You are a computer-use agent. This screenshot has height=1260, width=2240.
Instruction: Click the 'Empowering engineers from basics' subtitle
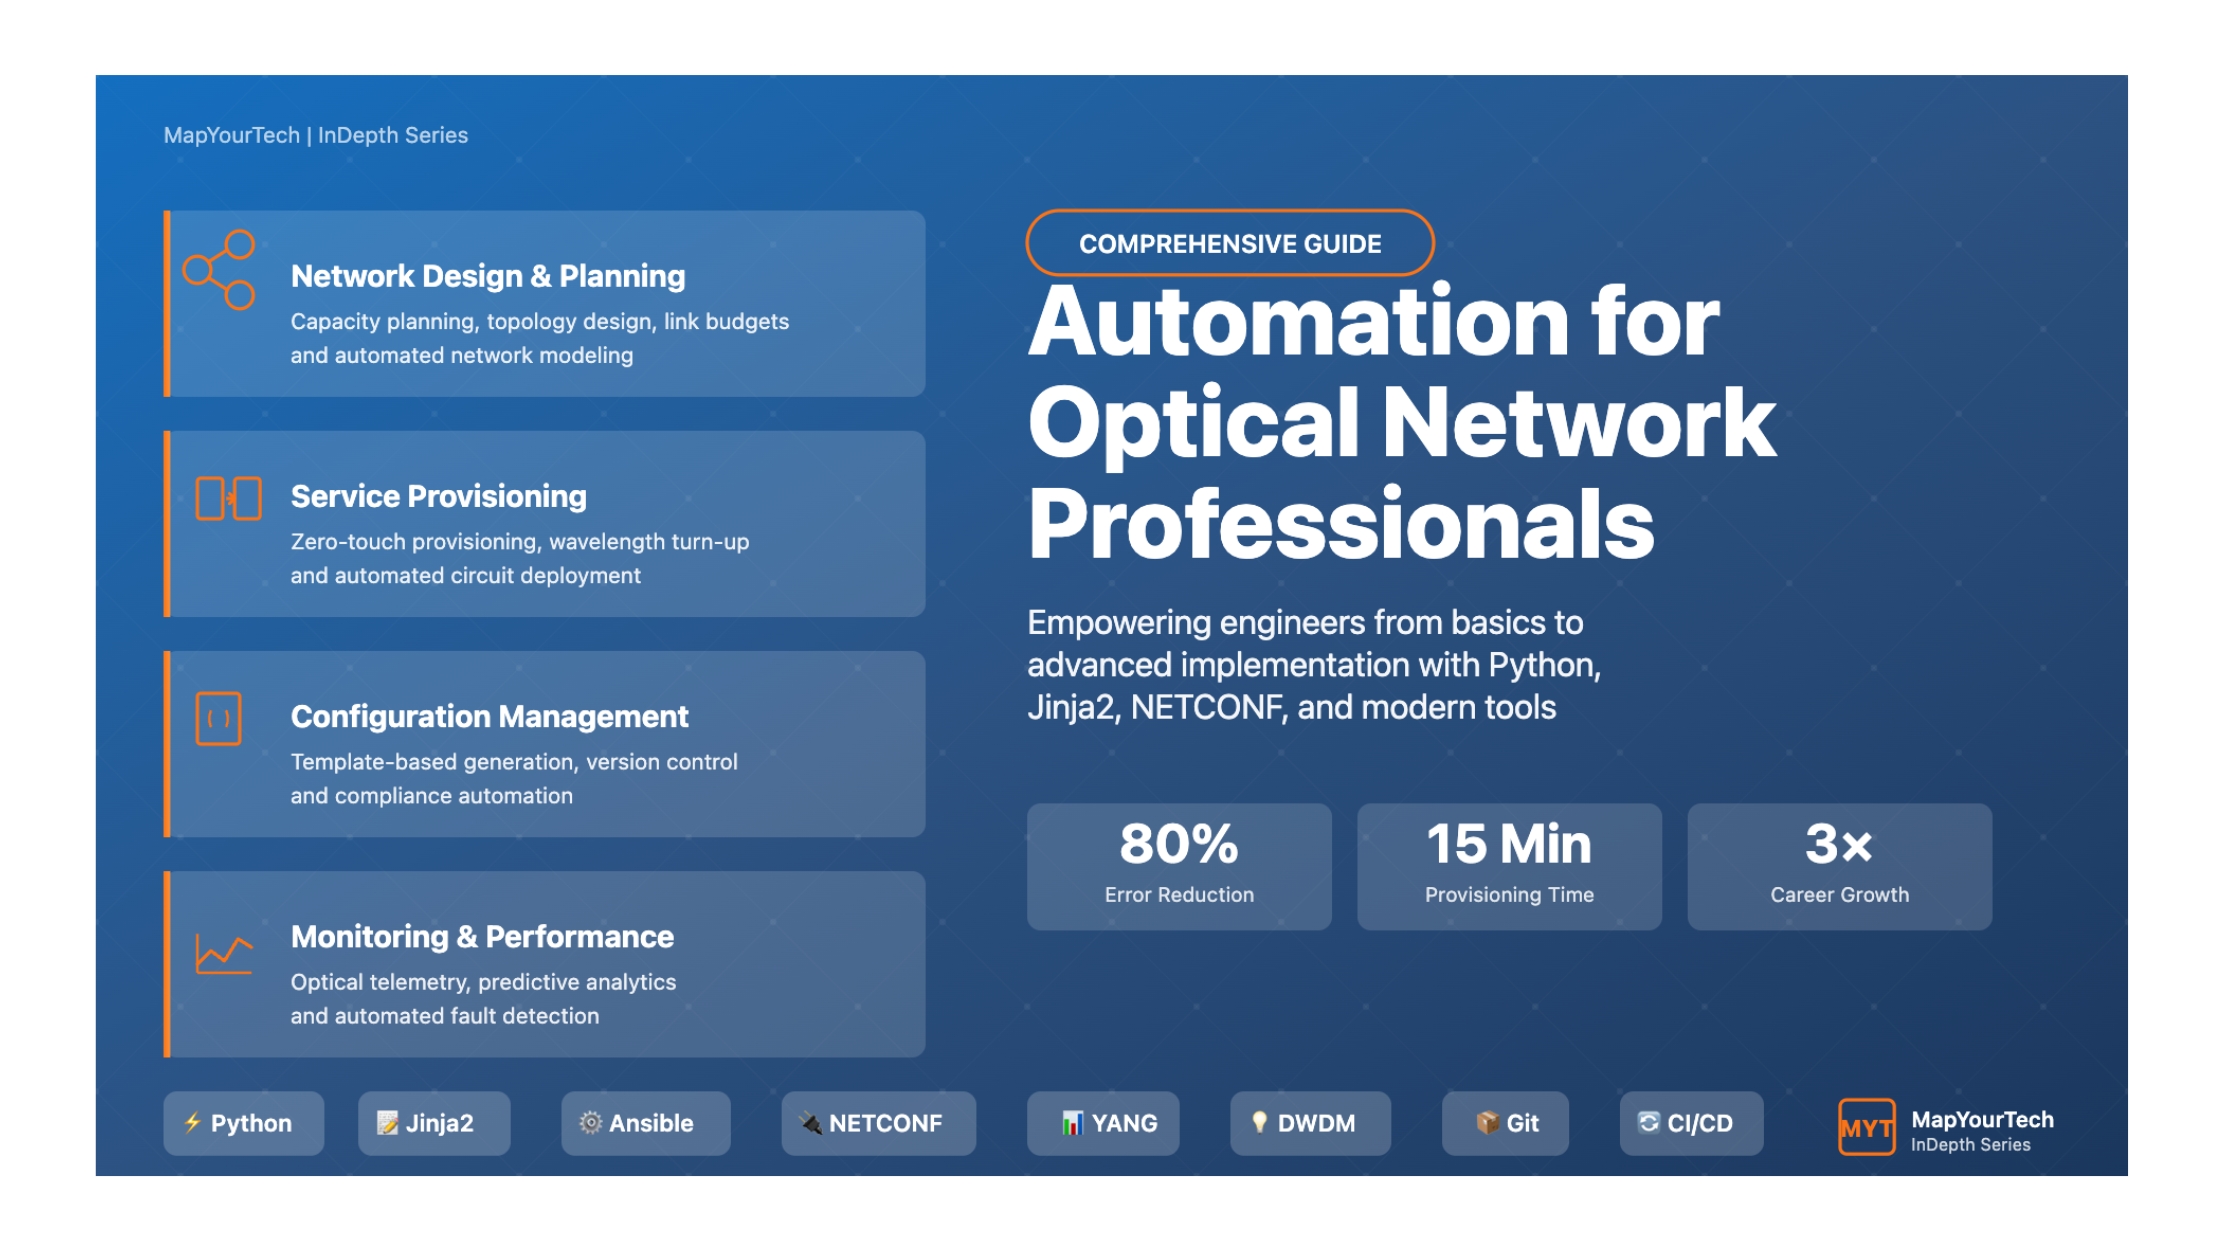coord(1314,665)
